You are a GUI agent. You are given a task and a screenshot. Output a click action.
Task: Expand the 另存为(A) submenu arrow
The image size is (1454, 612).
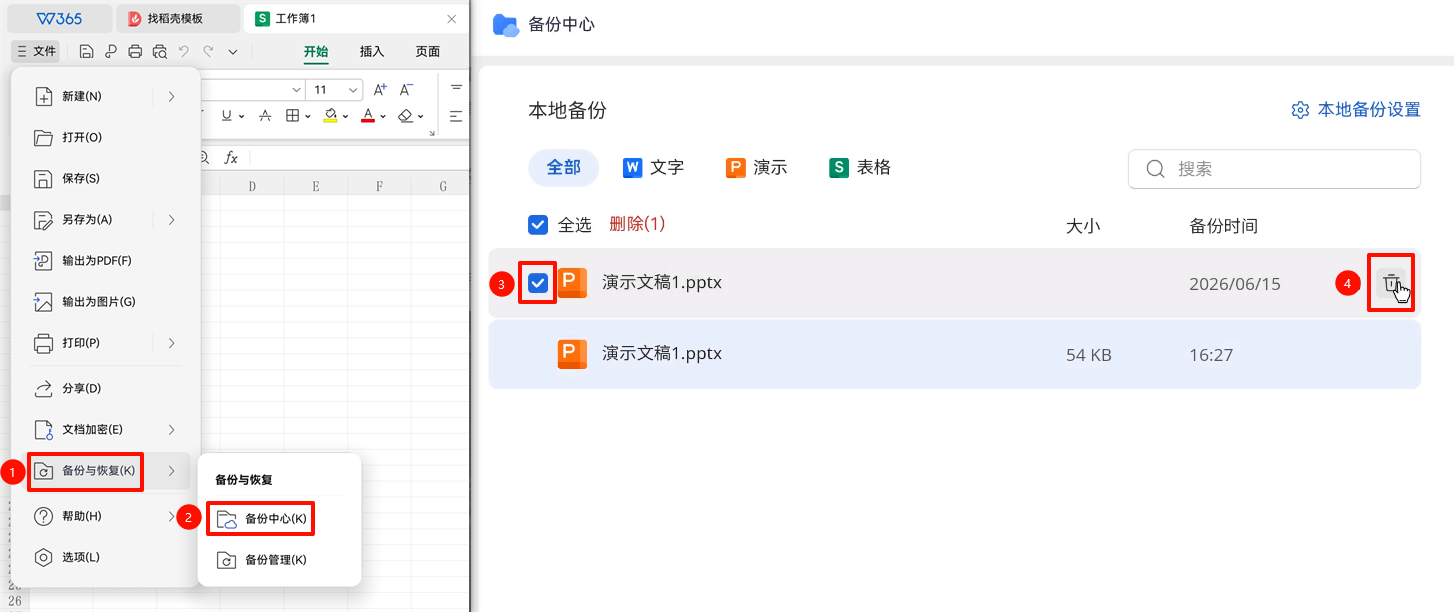[x=172, y=219]
